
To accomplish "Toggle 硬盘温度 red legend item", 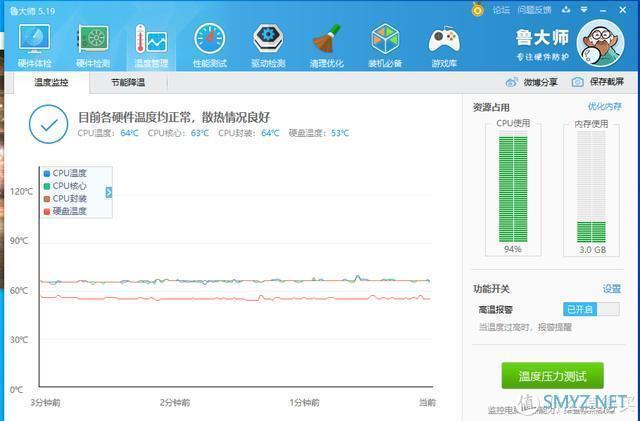I will tap(65, 211).
